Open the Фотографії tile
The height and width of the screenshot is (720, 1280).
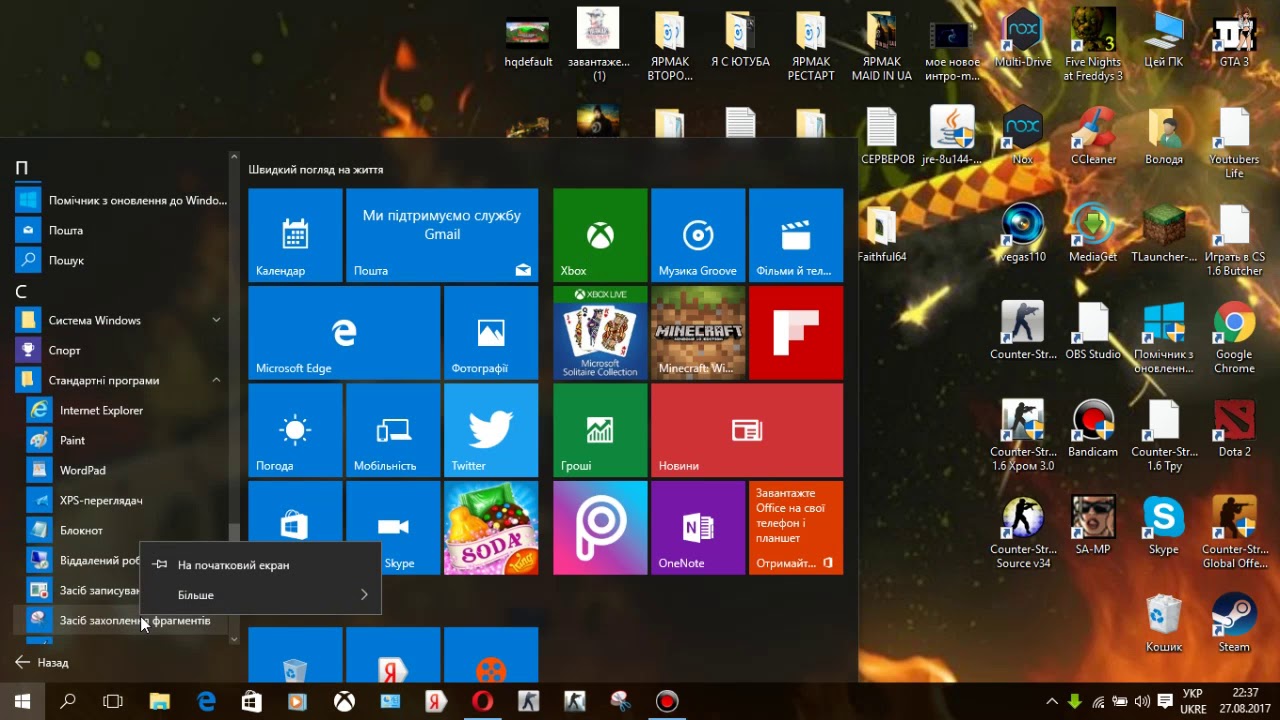491,333
